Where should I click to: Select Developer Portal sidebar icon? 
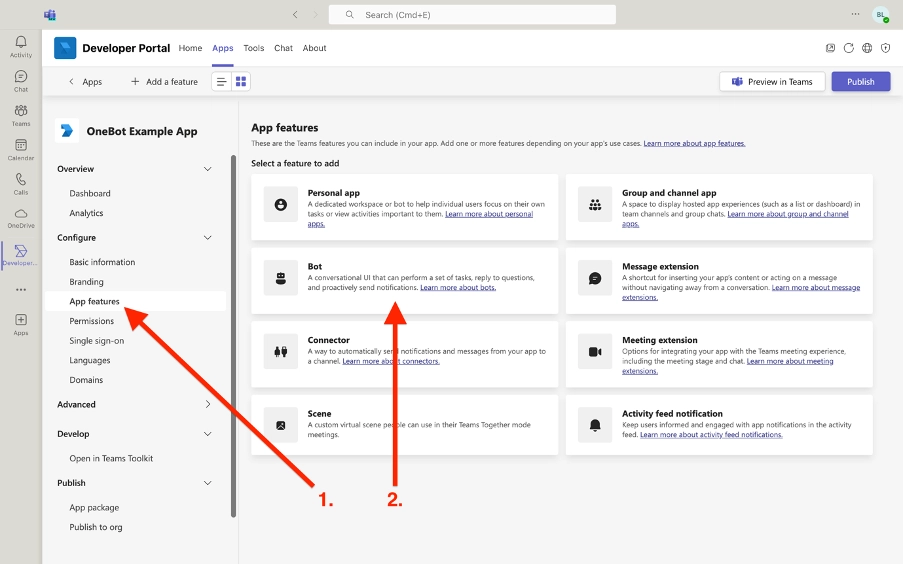pyautogui.click(x=21, y=255)
